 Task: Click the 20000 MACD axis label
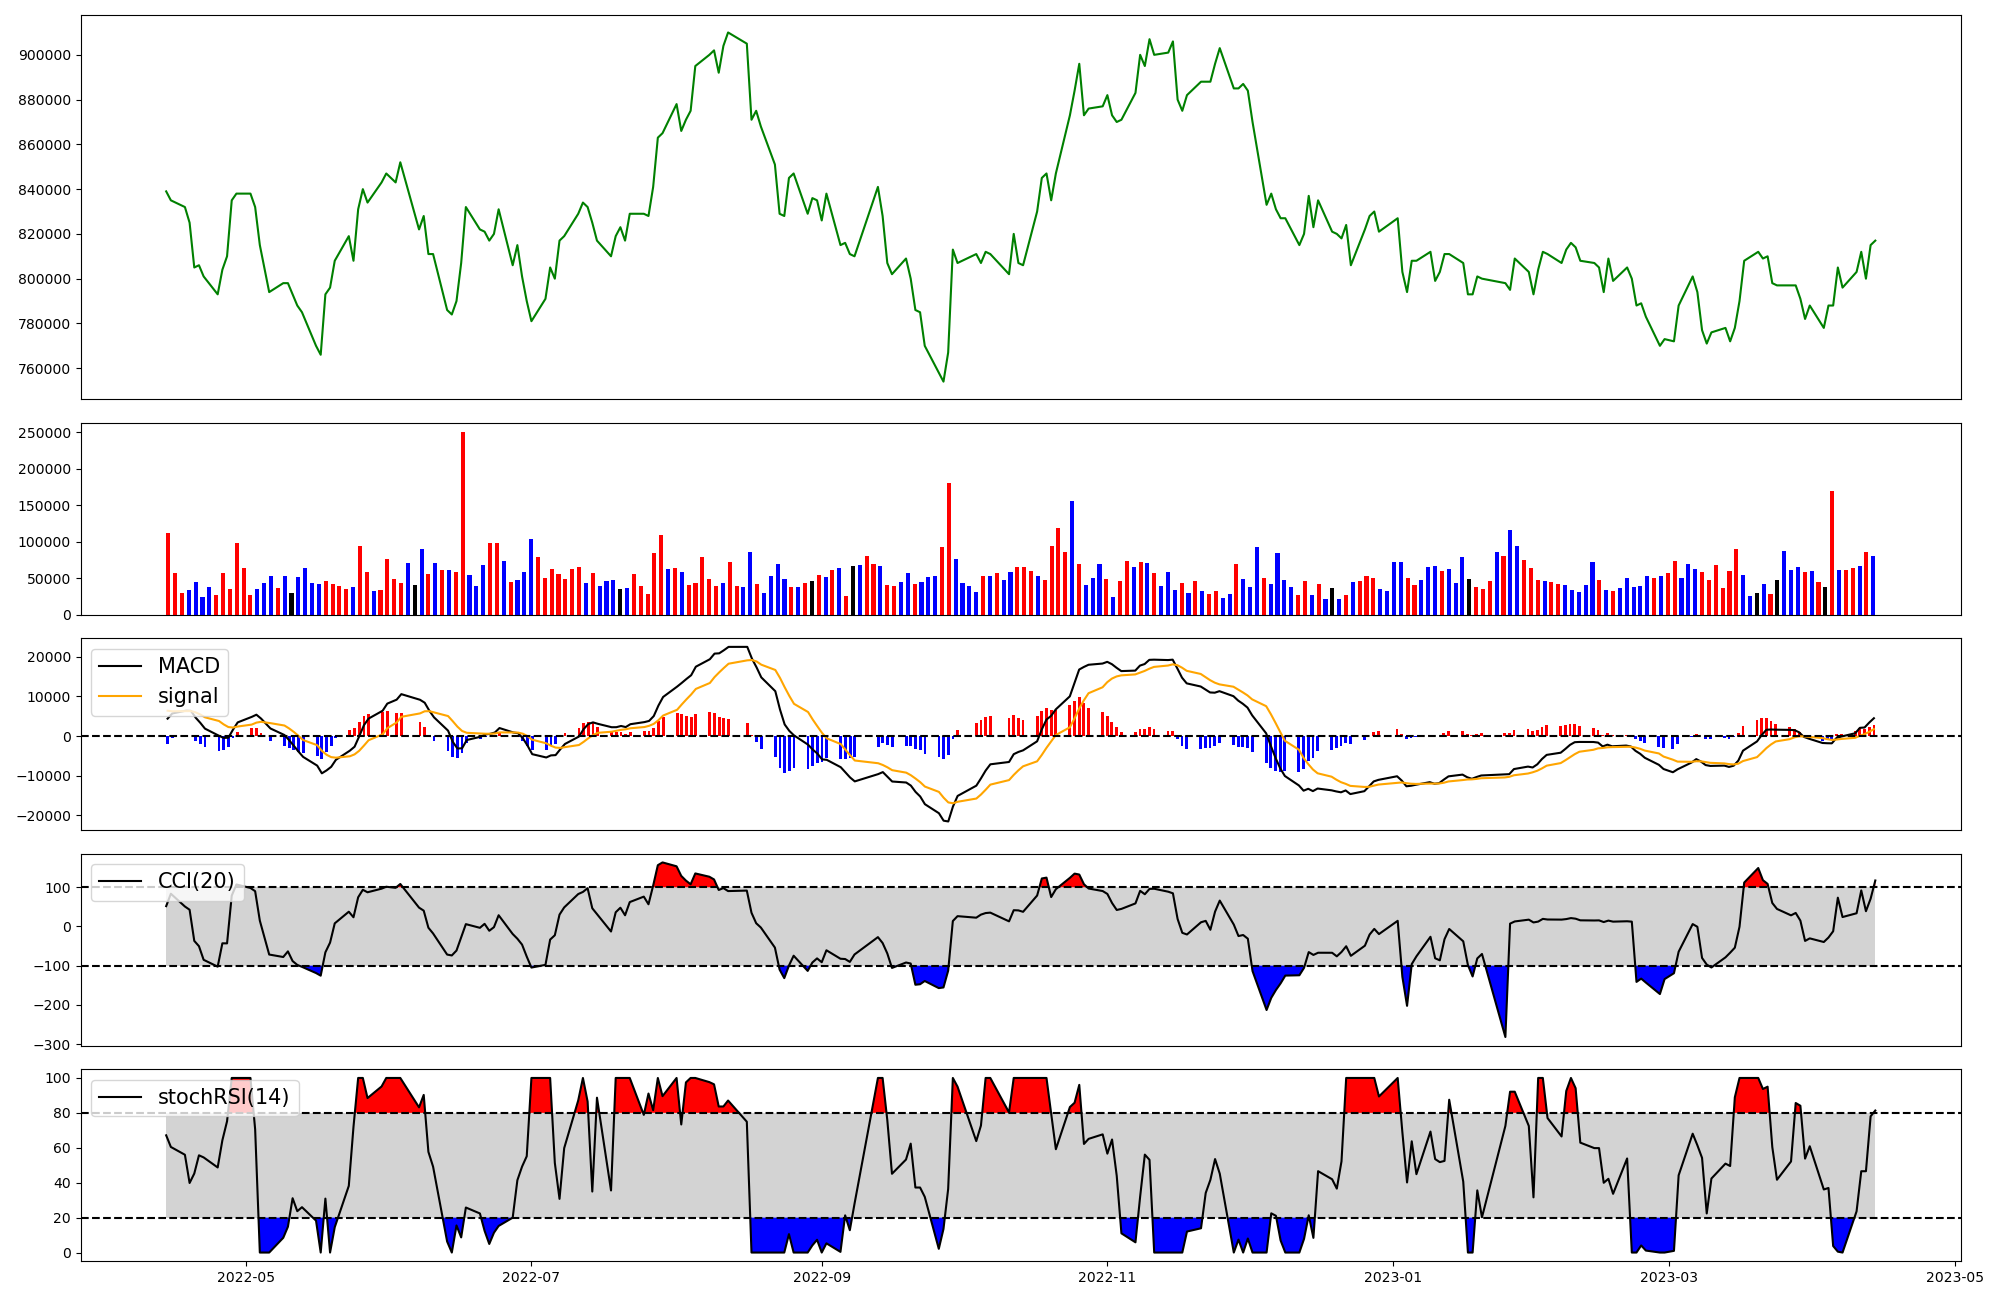49,657
